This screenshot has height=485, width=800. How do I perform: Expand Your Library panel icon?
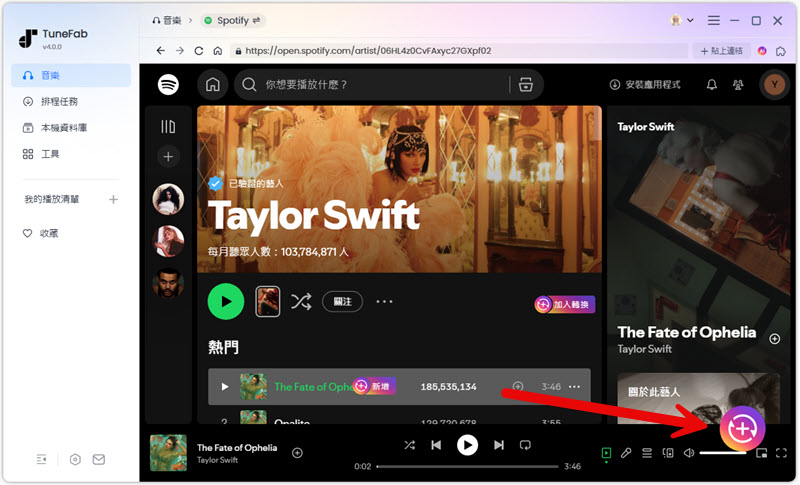click(168, 126)
